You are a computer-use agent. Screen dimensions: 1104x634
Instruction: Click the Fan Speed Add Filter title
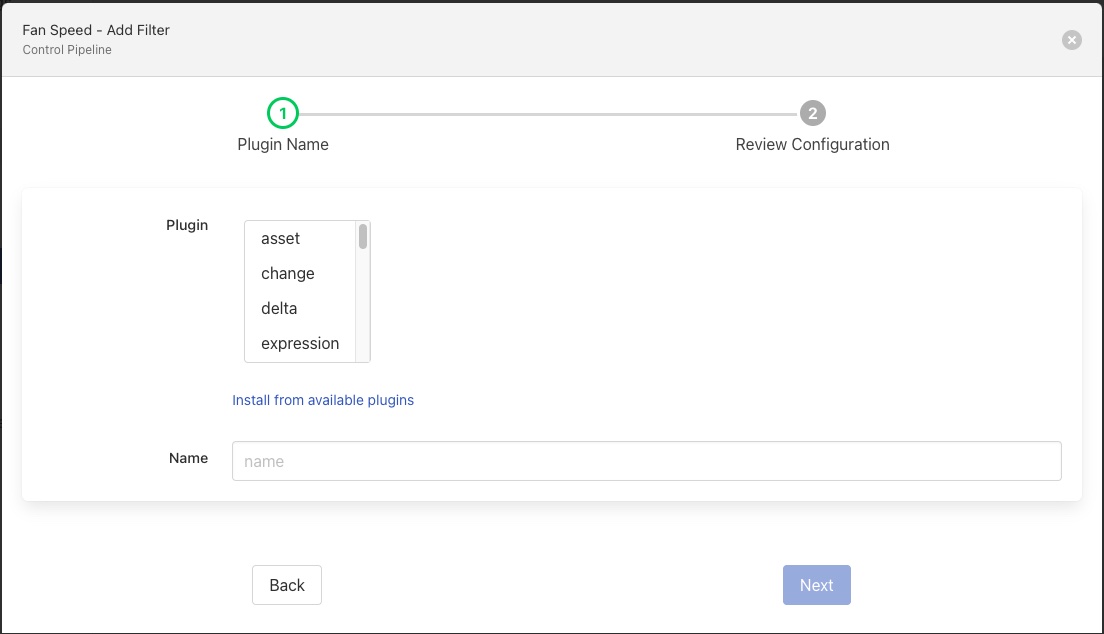[95, 30]
